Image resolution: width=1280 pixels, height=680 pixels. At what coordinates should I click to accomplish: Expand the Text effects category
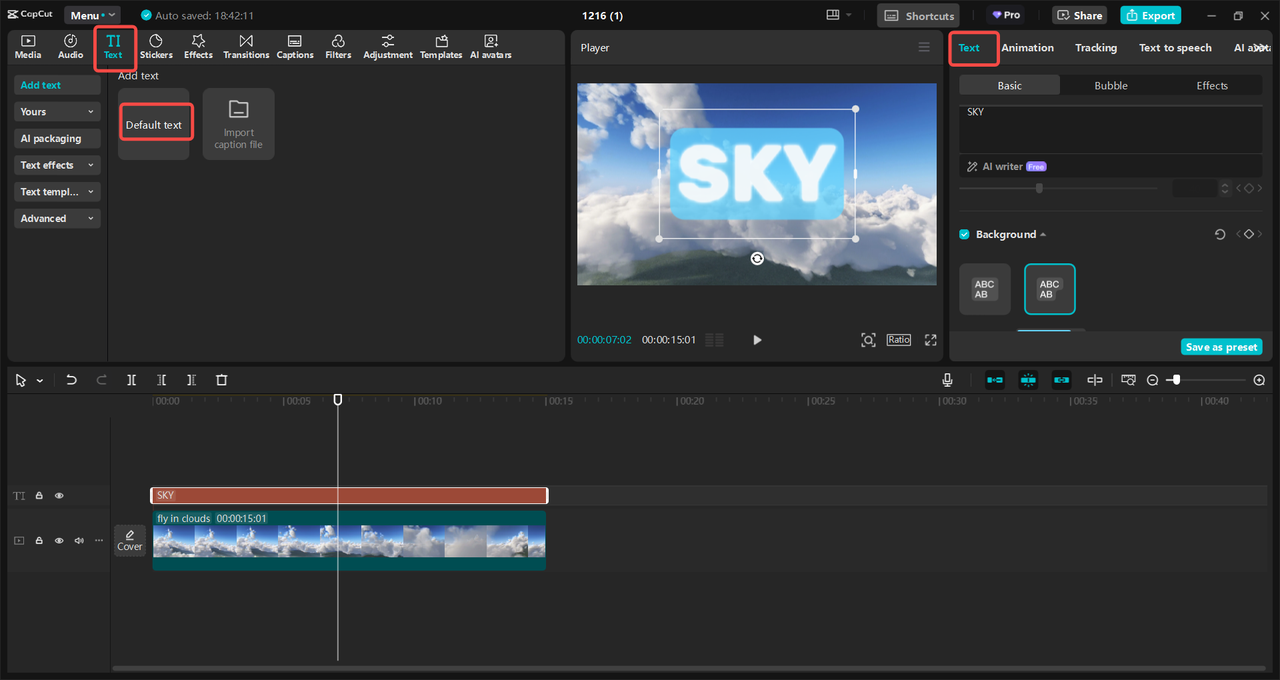[57, 165]
